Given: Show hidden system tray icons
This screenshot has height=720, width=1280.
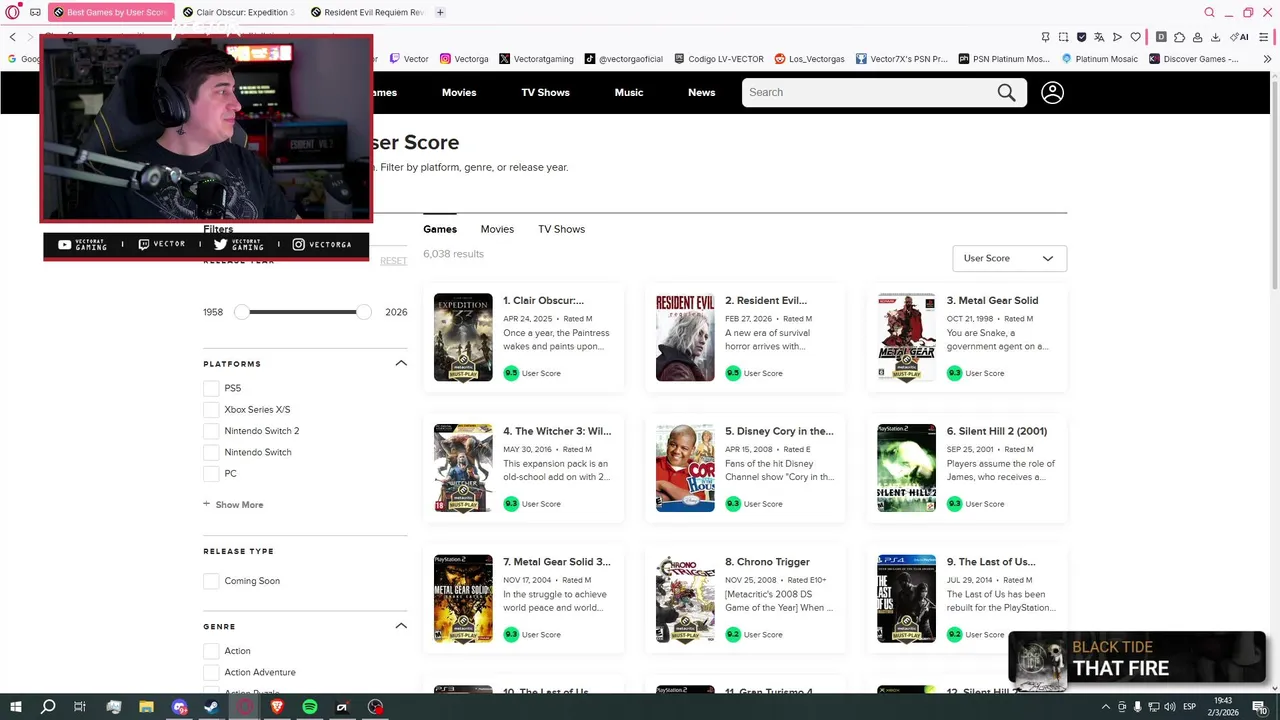Looking at the screenshot, I should (x=1106, y=707).
